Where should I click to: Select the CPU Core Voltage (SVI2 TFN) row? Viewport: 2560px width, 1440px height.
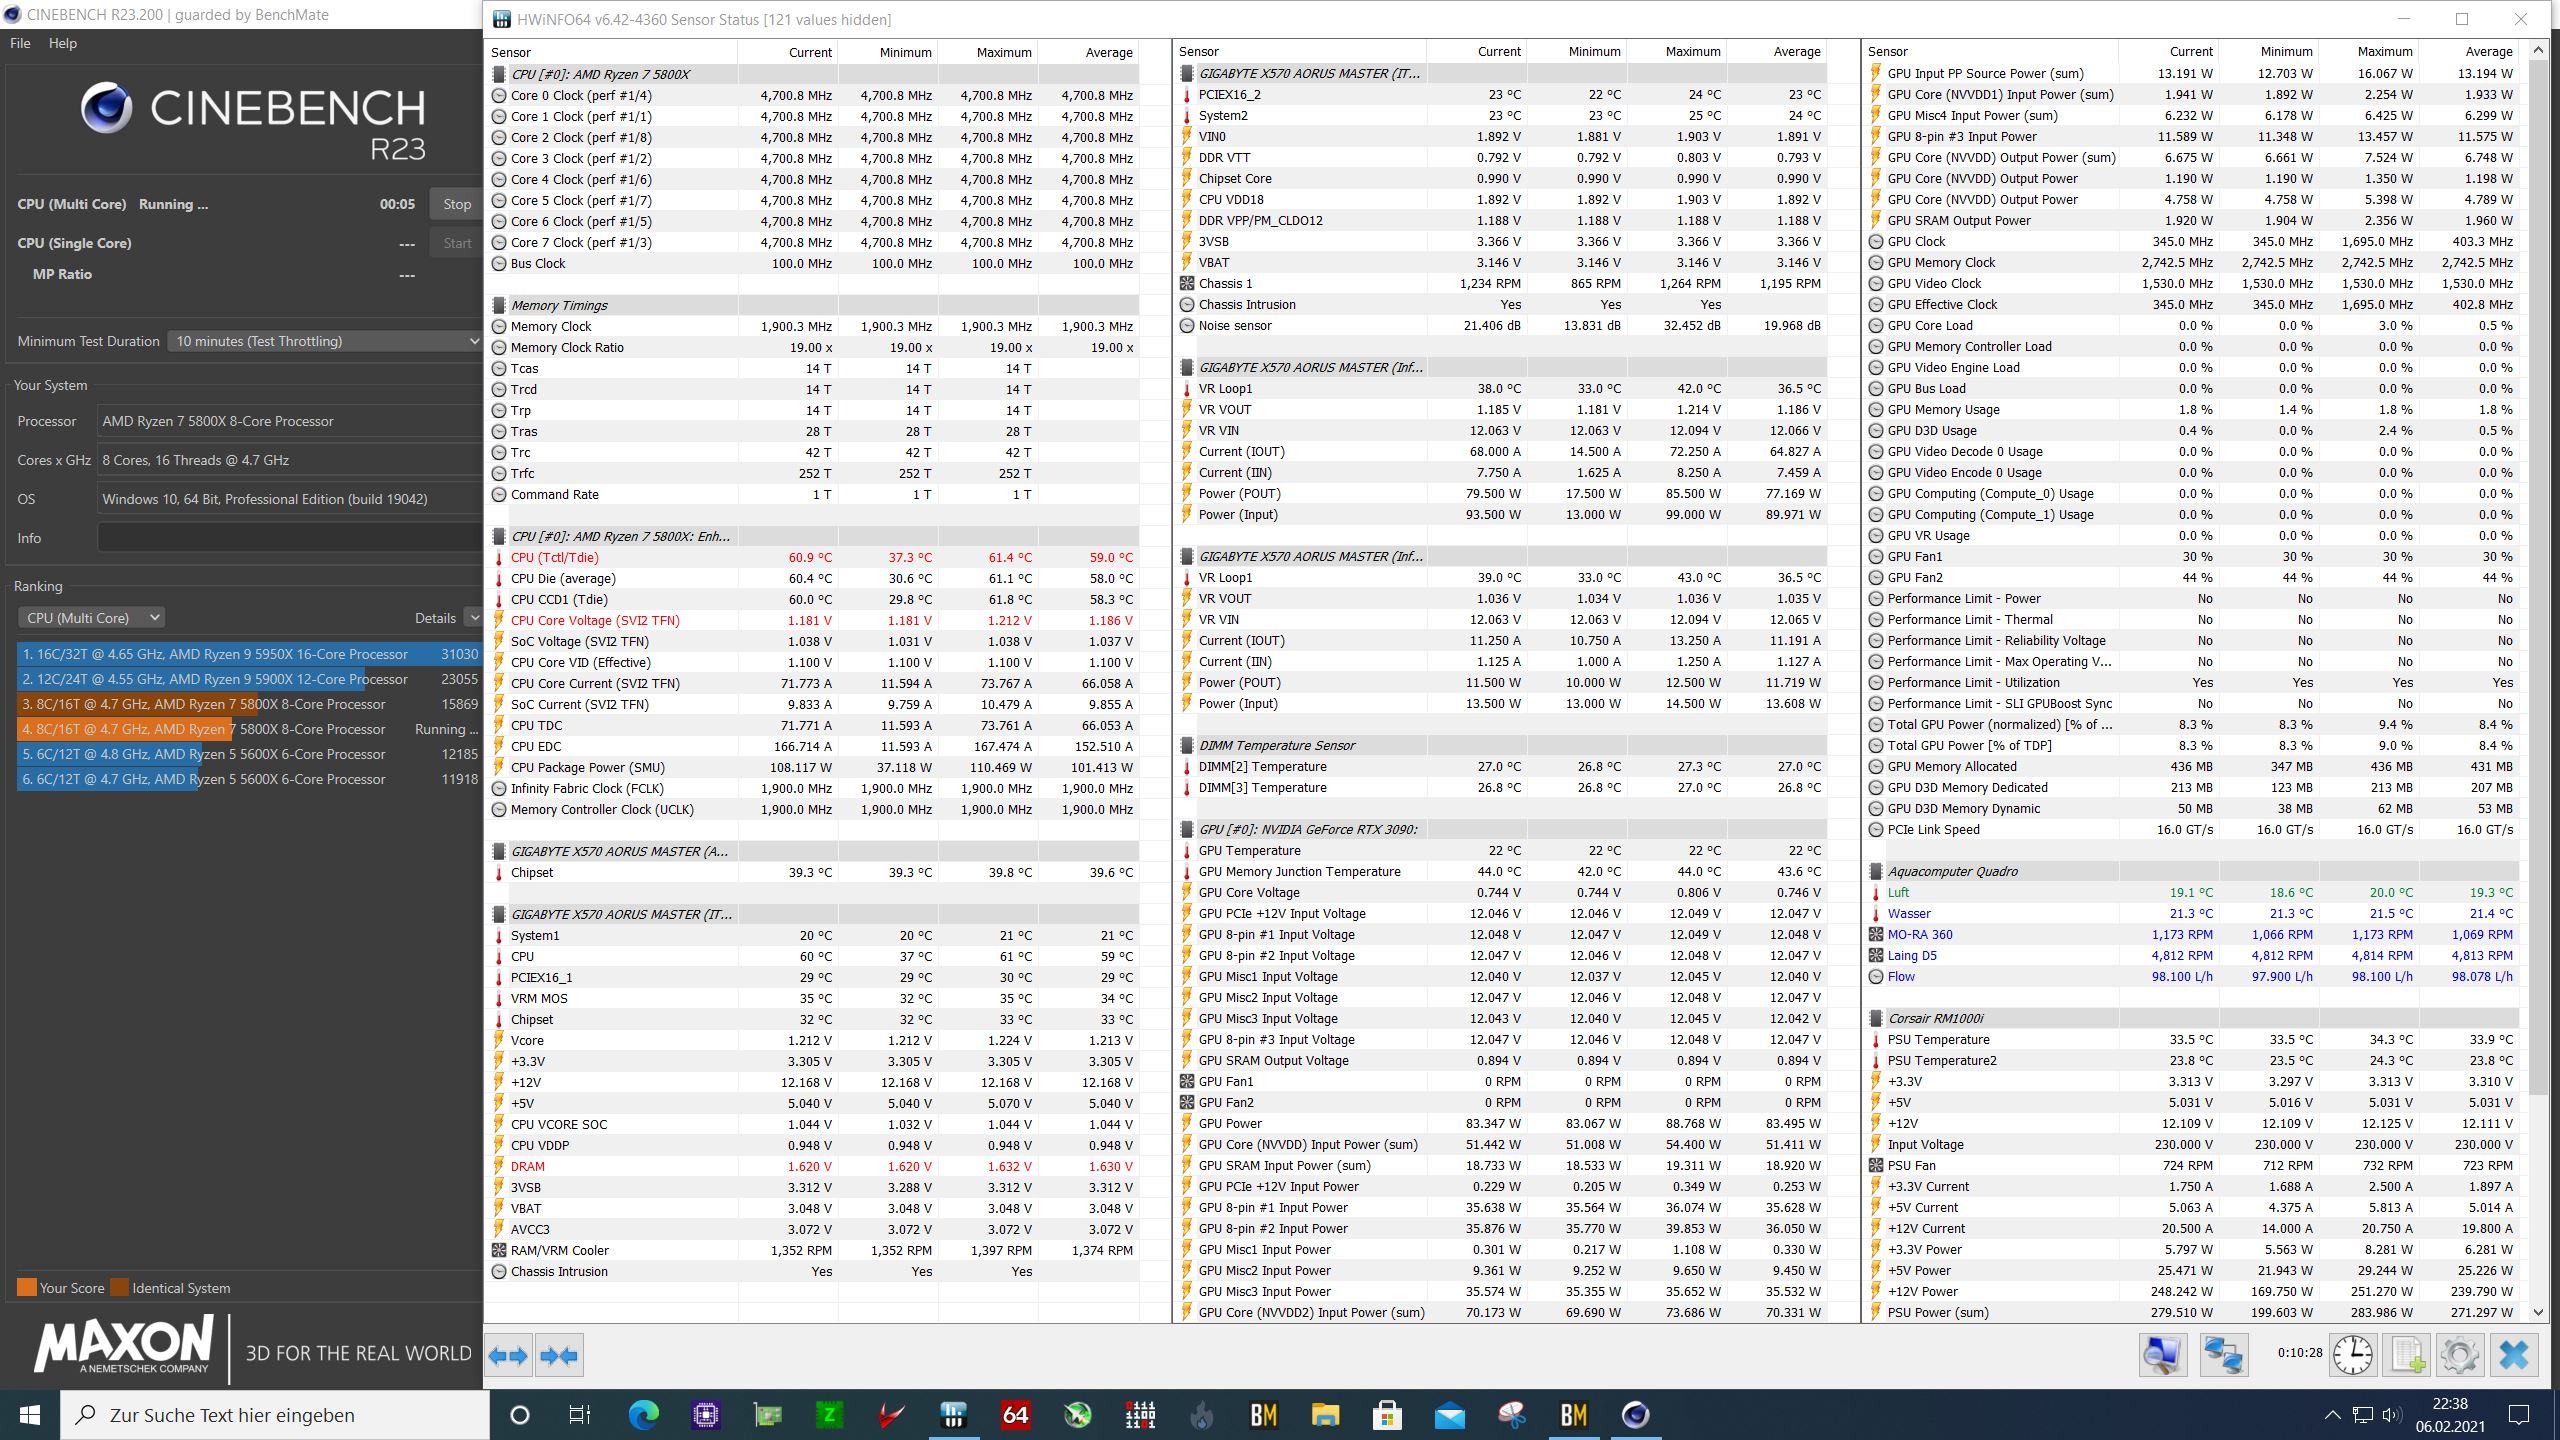click(x=814, y=620)
